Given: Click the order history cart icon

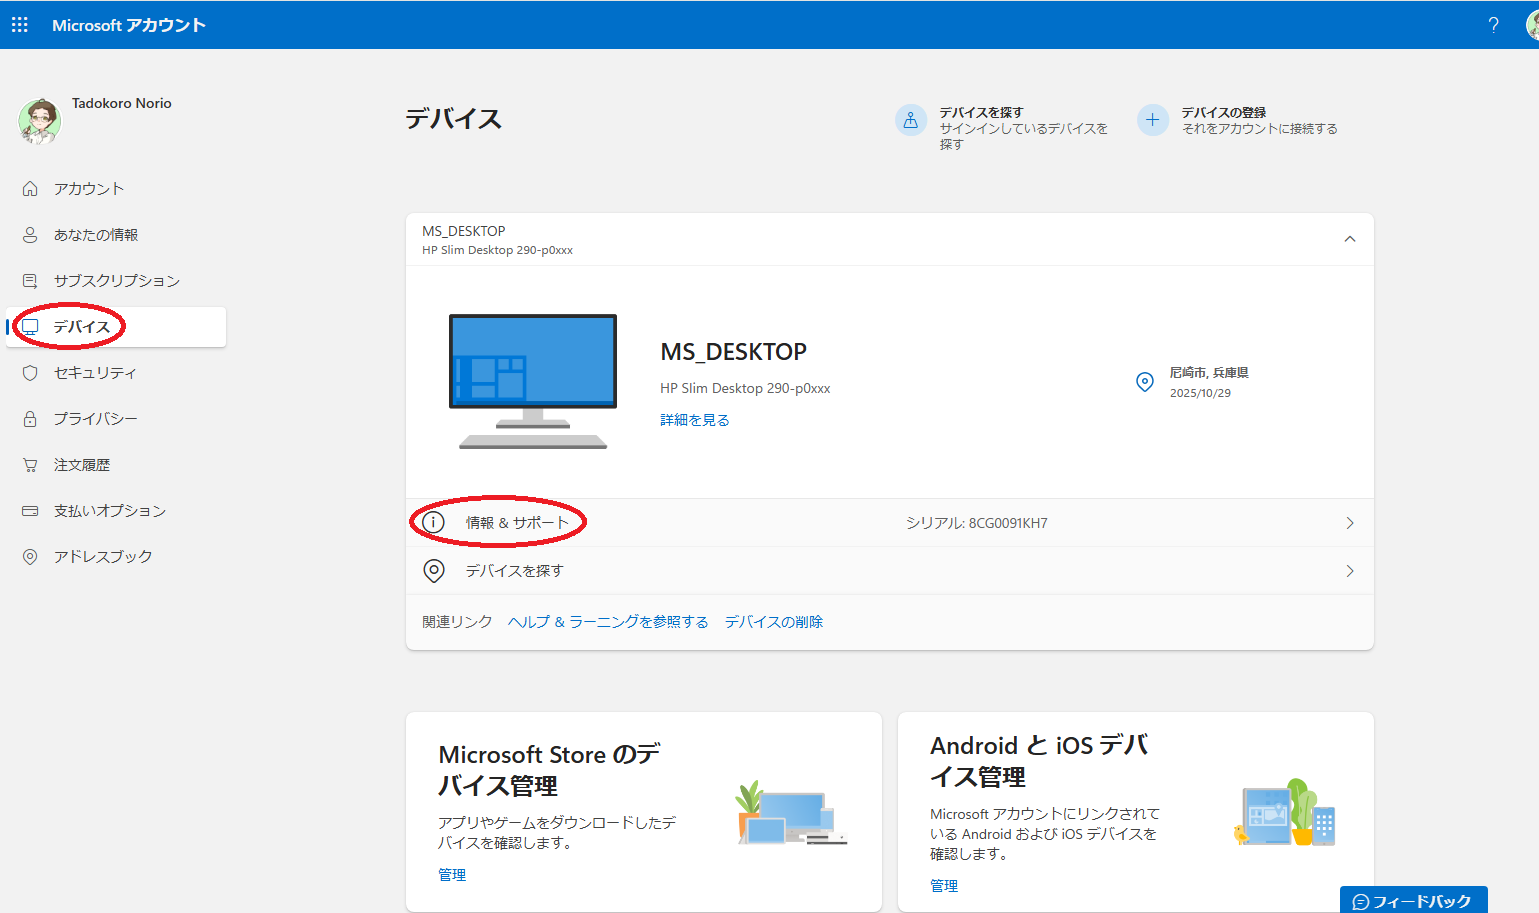Looking at the screenshot, I should click(x=30, y=465).
